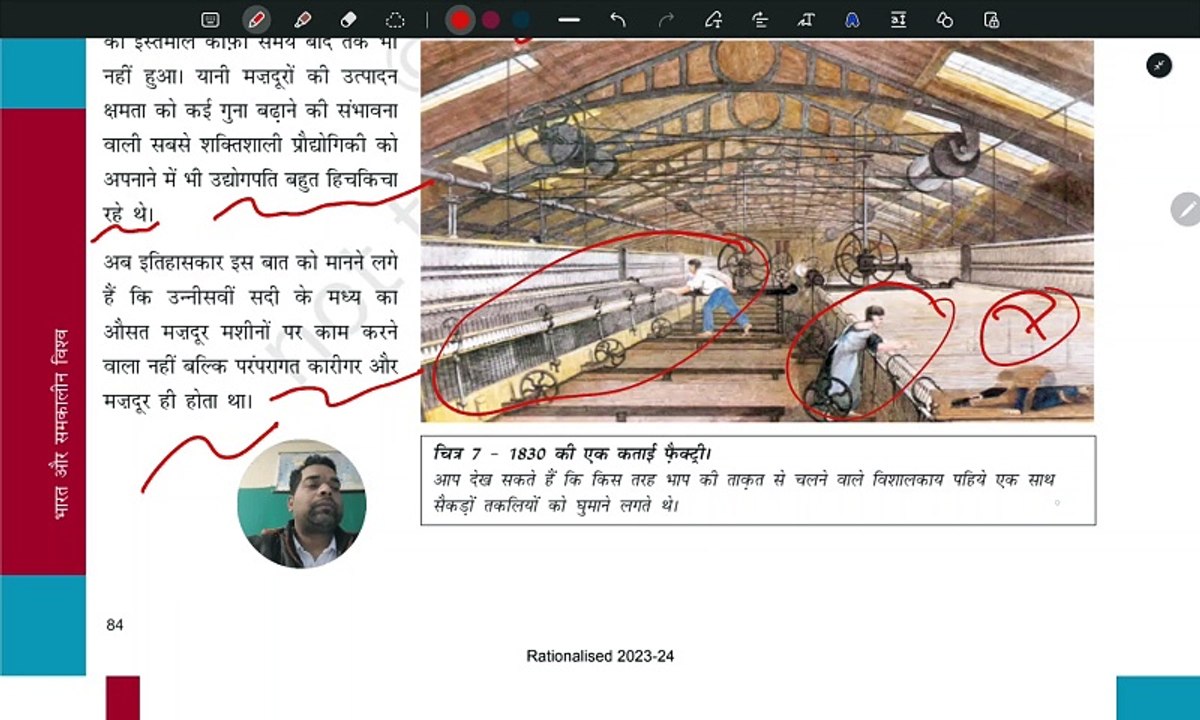
Task: Click the 1830 spinning factory illustration
Action: tap(757, 230)
